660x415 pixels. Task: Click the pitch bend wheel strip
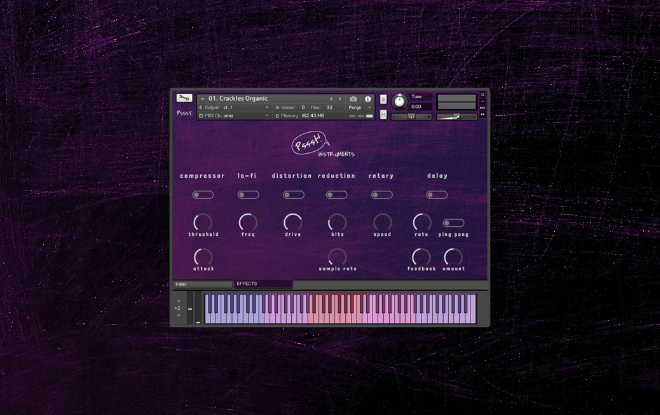(x=190, y=308)
